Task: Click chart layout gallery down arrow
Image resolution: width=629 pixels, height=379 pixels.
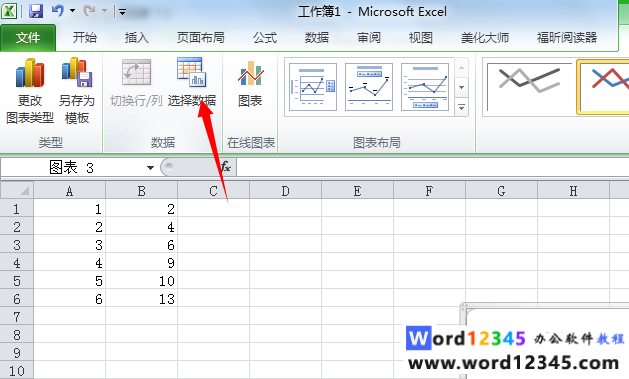Action: [462, 87]
